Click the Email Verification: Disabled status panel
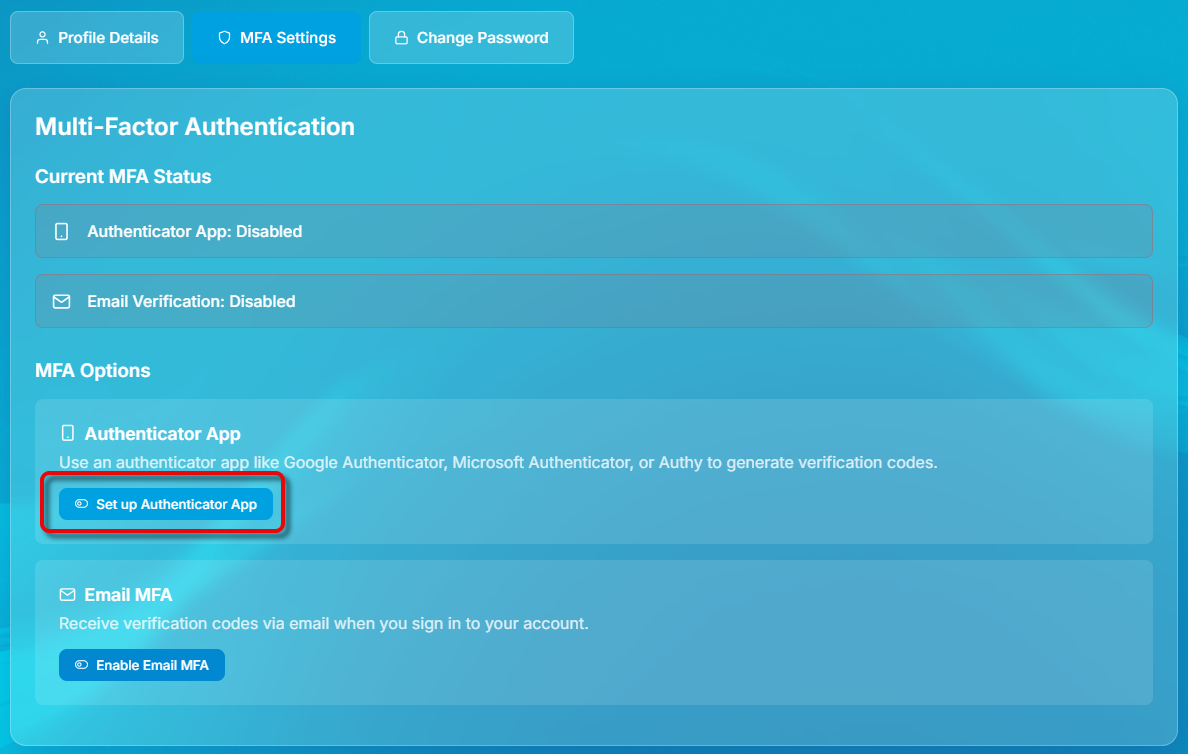Screen dimensions: 1188x754 [x=594, y=300]
